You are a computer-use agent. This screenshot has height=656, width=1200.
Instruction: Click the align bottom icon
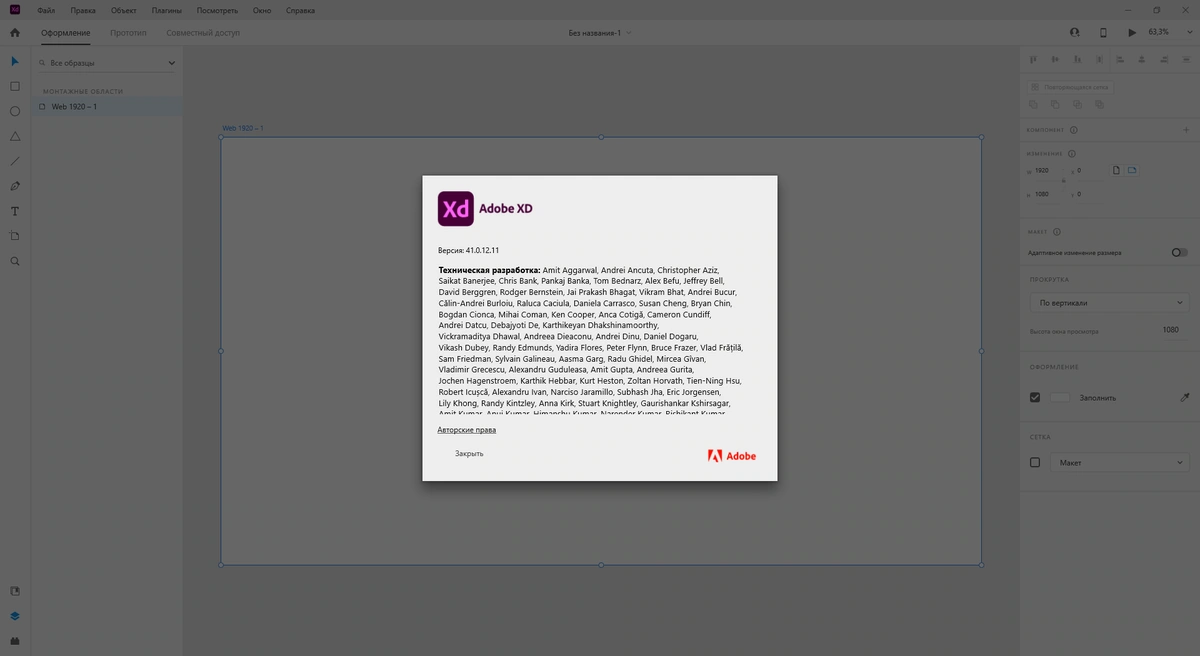click(x=1076, y=60)
